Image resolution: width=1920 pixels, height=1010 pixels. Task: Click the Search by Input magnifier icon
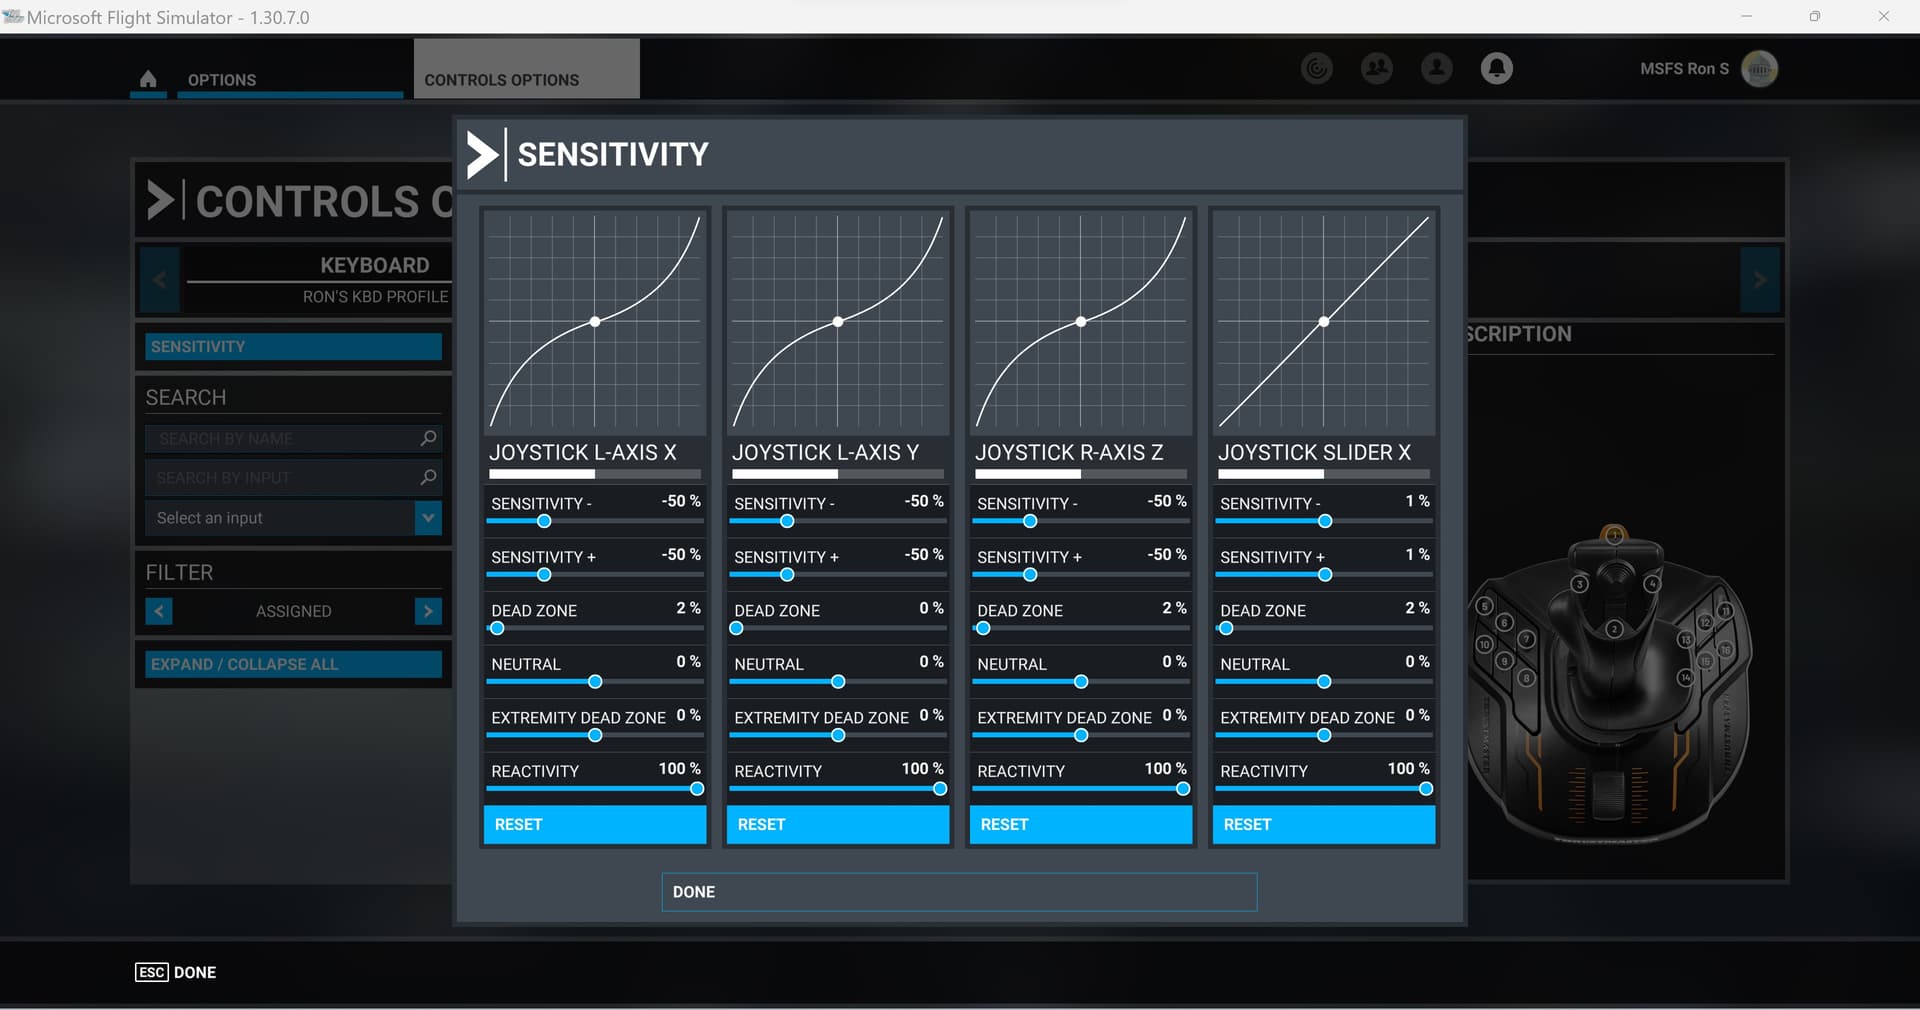click(x=428, y=477)
